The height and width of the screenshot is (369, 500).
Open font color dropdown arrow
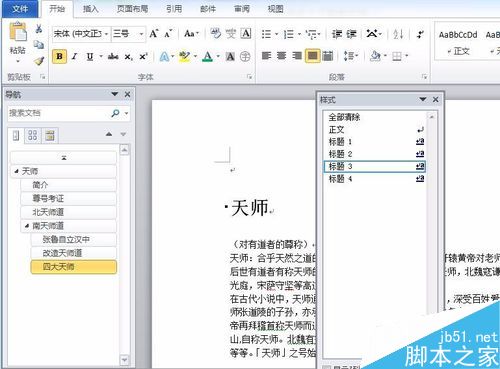point(218,56)
